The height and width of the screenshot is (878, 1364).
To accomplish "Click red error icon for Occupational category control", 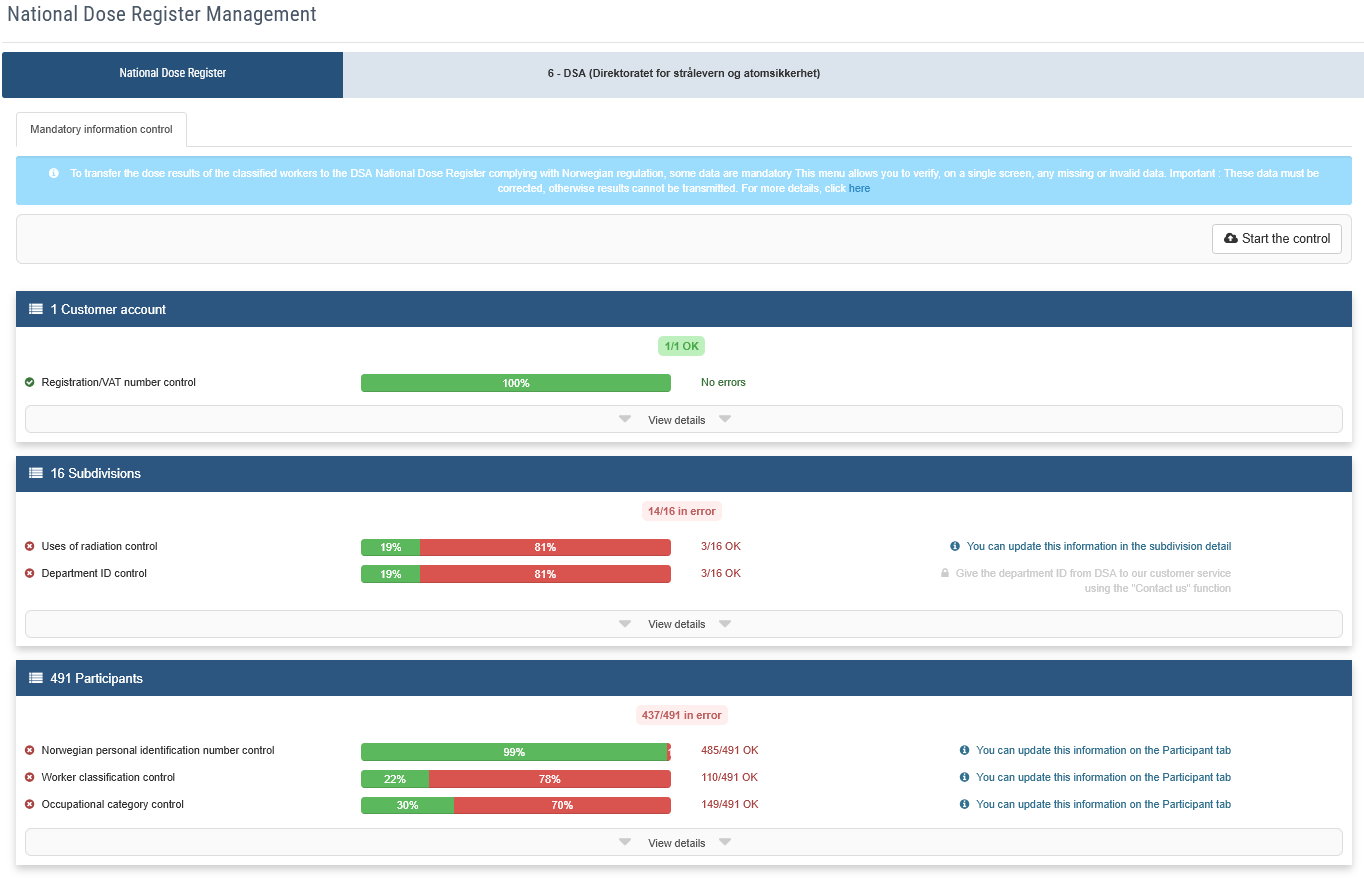I will (x=30, y=804).
